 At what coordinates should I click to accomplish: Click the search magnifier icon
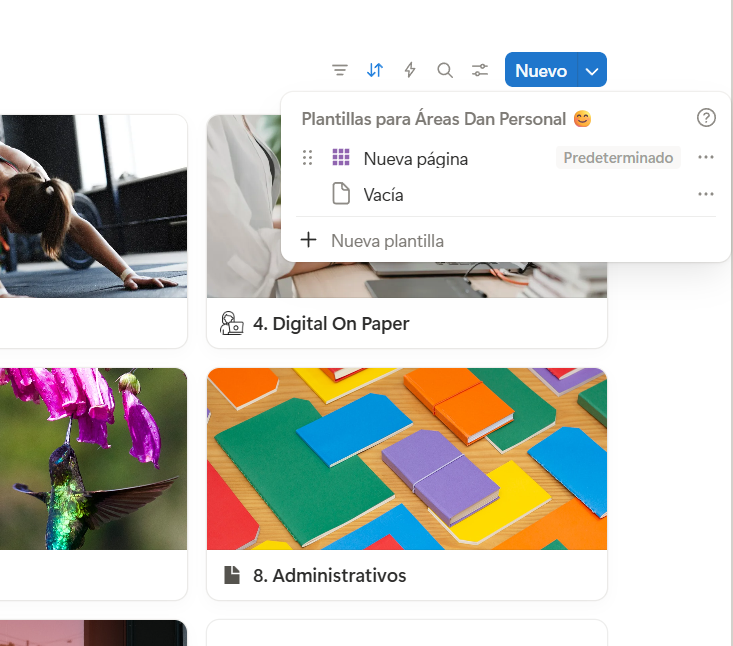[445, 70]
